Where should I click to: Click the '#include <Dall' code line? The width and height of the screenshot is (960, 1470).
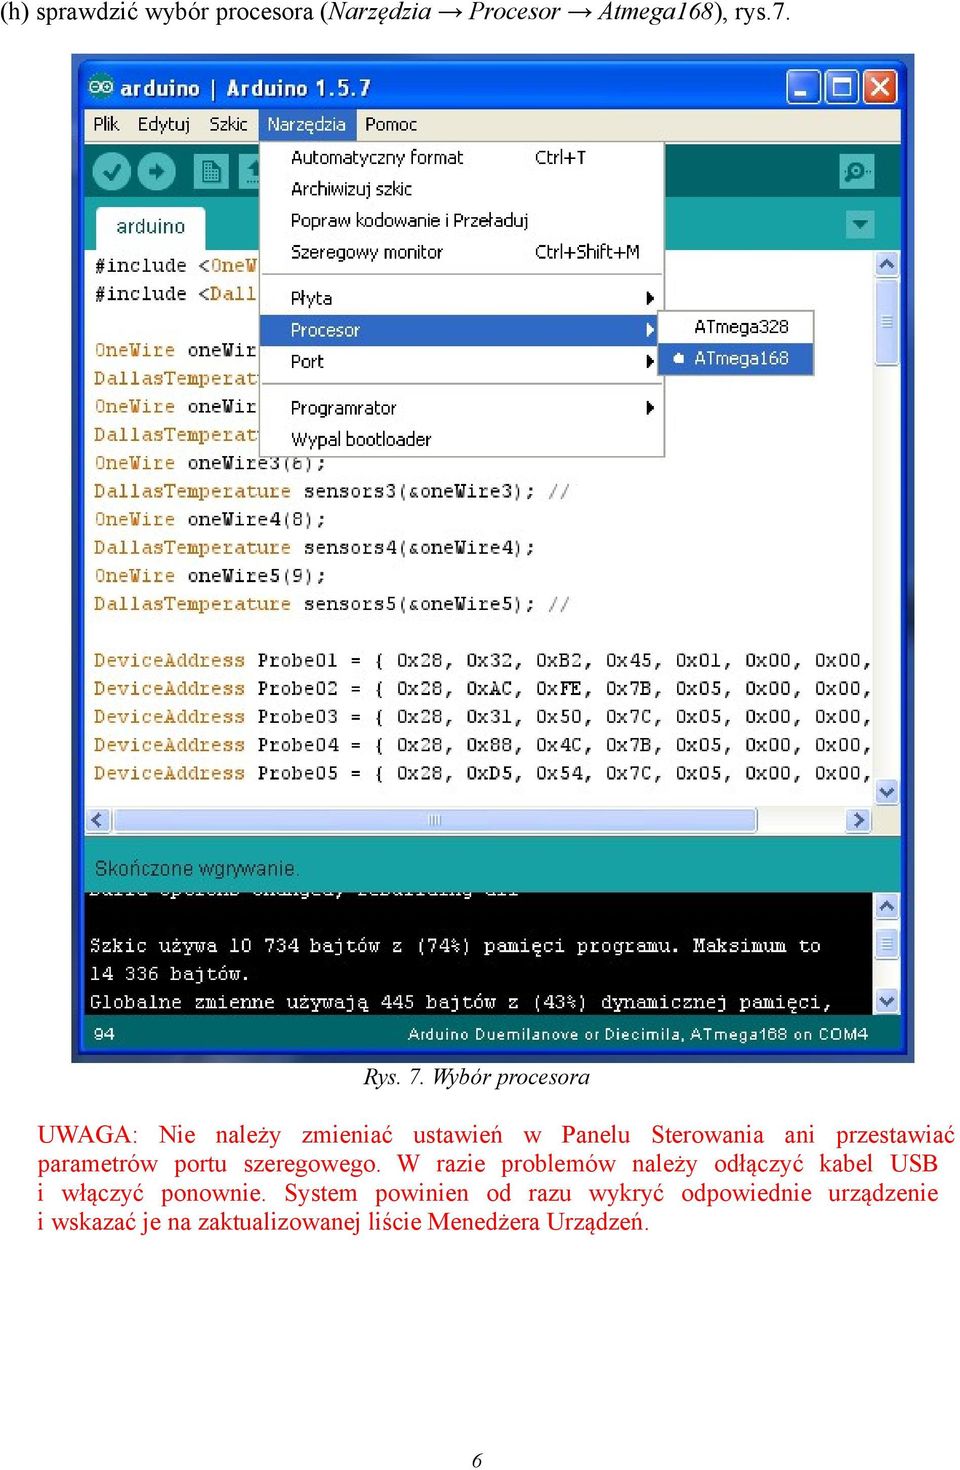175,293
